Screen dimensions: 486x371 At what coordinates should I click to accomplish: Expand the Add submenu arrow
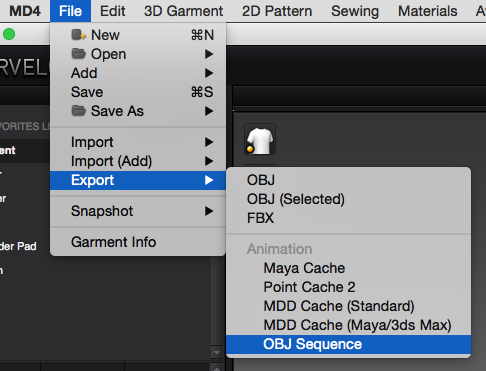tap(209, 73)
